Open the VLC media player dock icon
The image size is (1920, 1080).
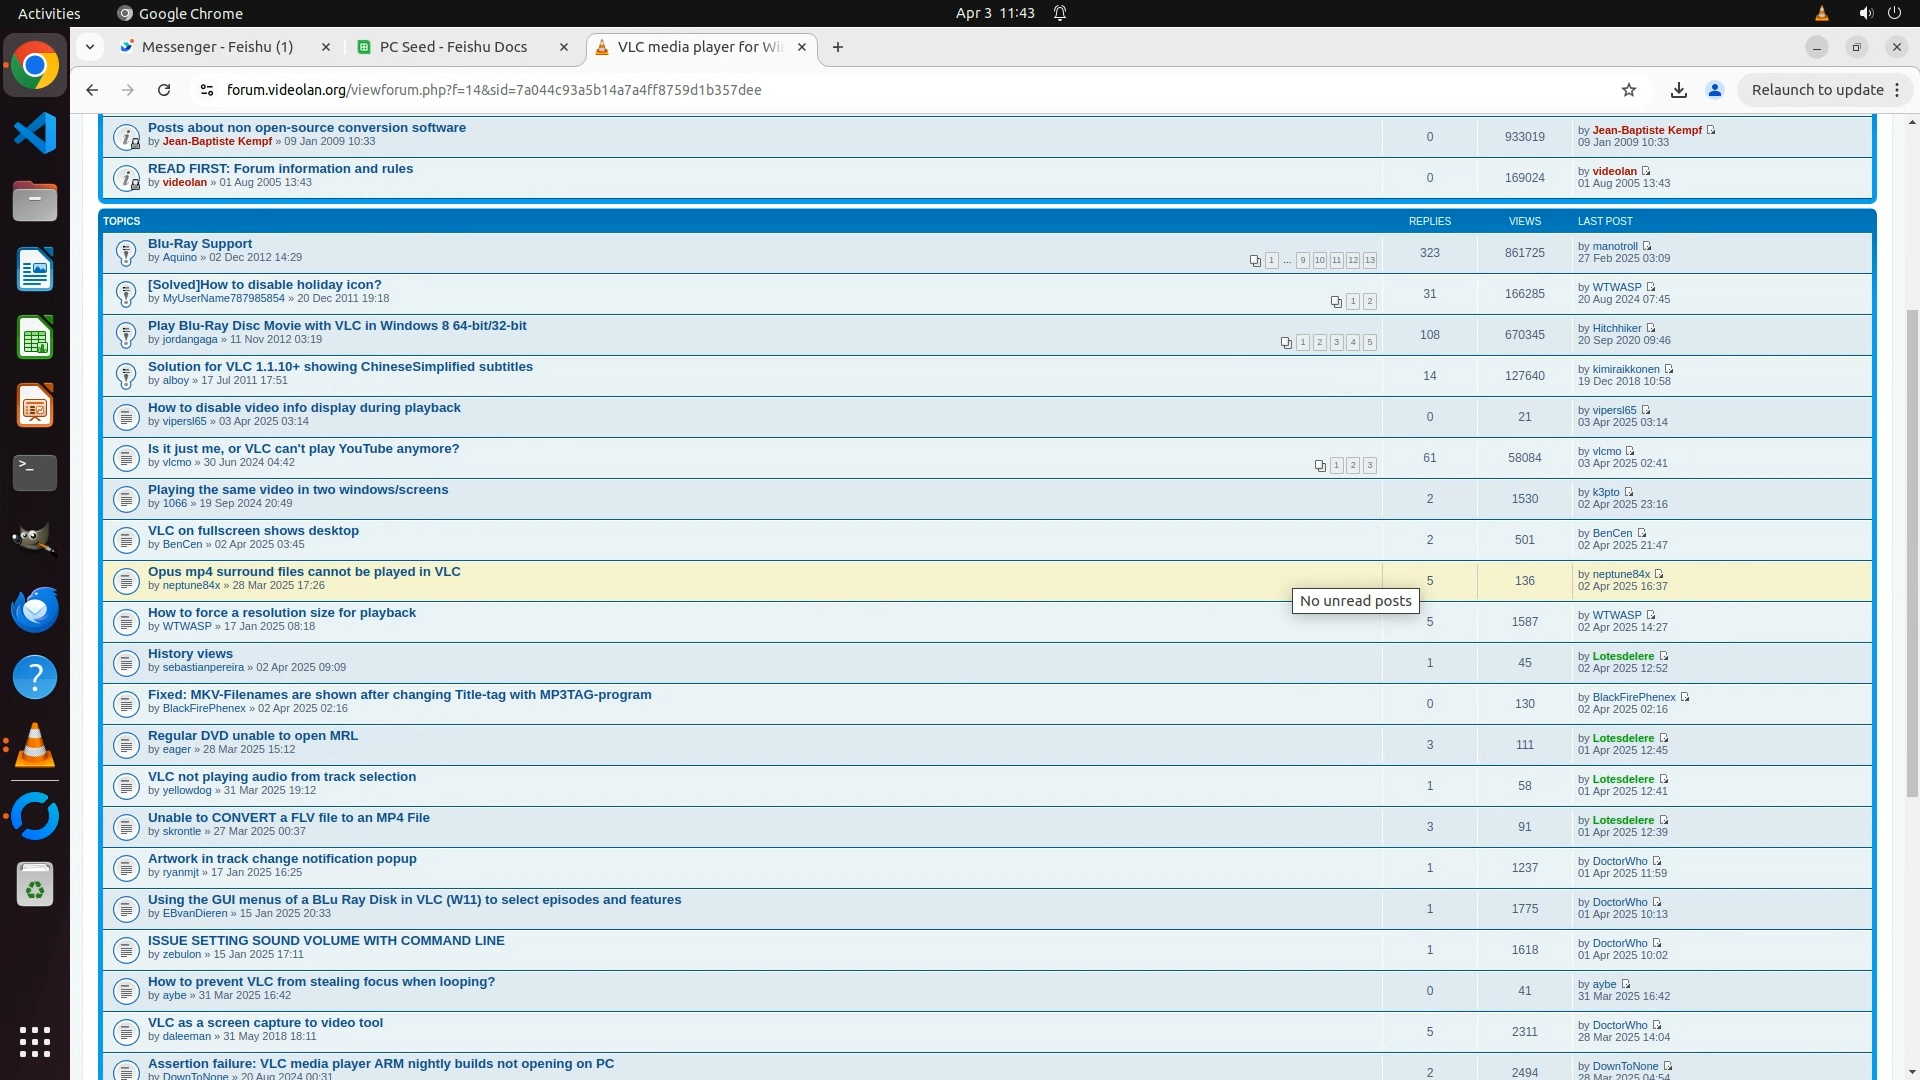[x=35, y=746]
